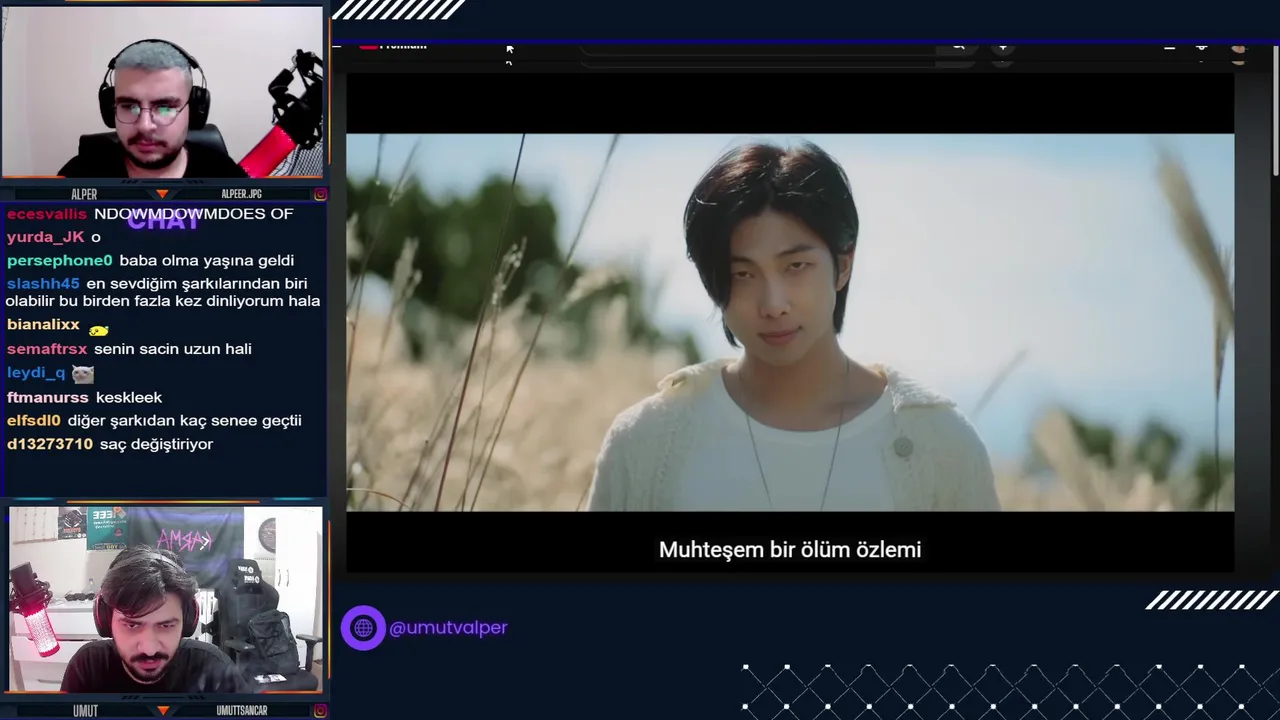
Task: Click the top webcam feed of Alper
Action: click(x=162, y=92)
